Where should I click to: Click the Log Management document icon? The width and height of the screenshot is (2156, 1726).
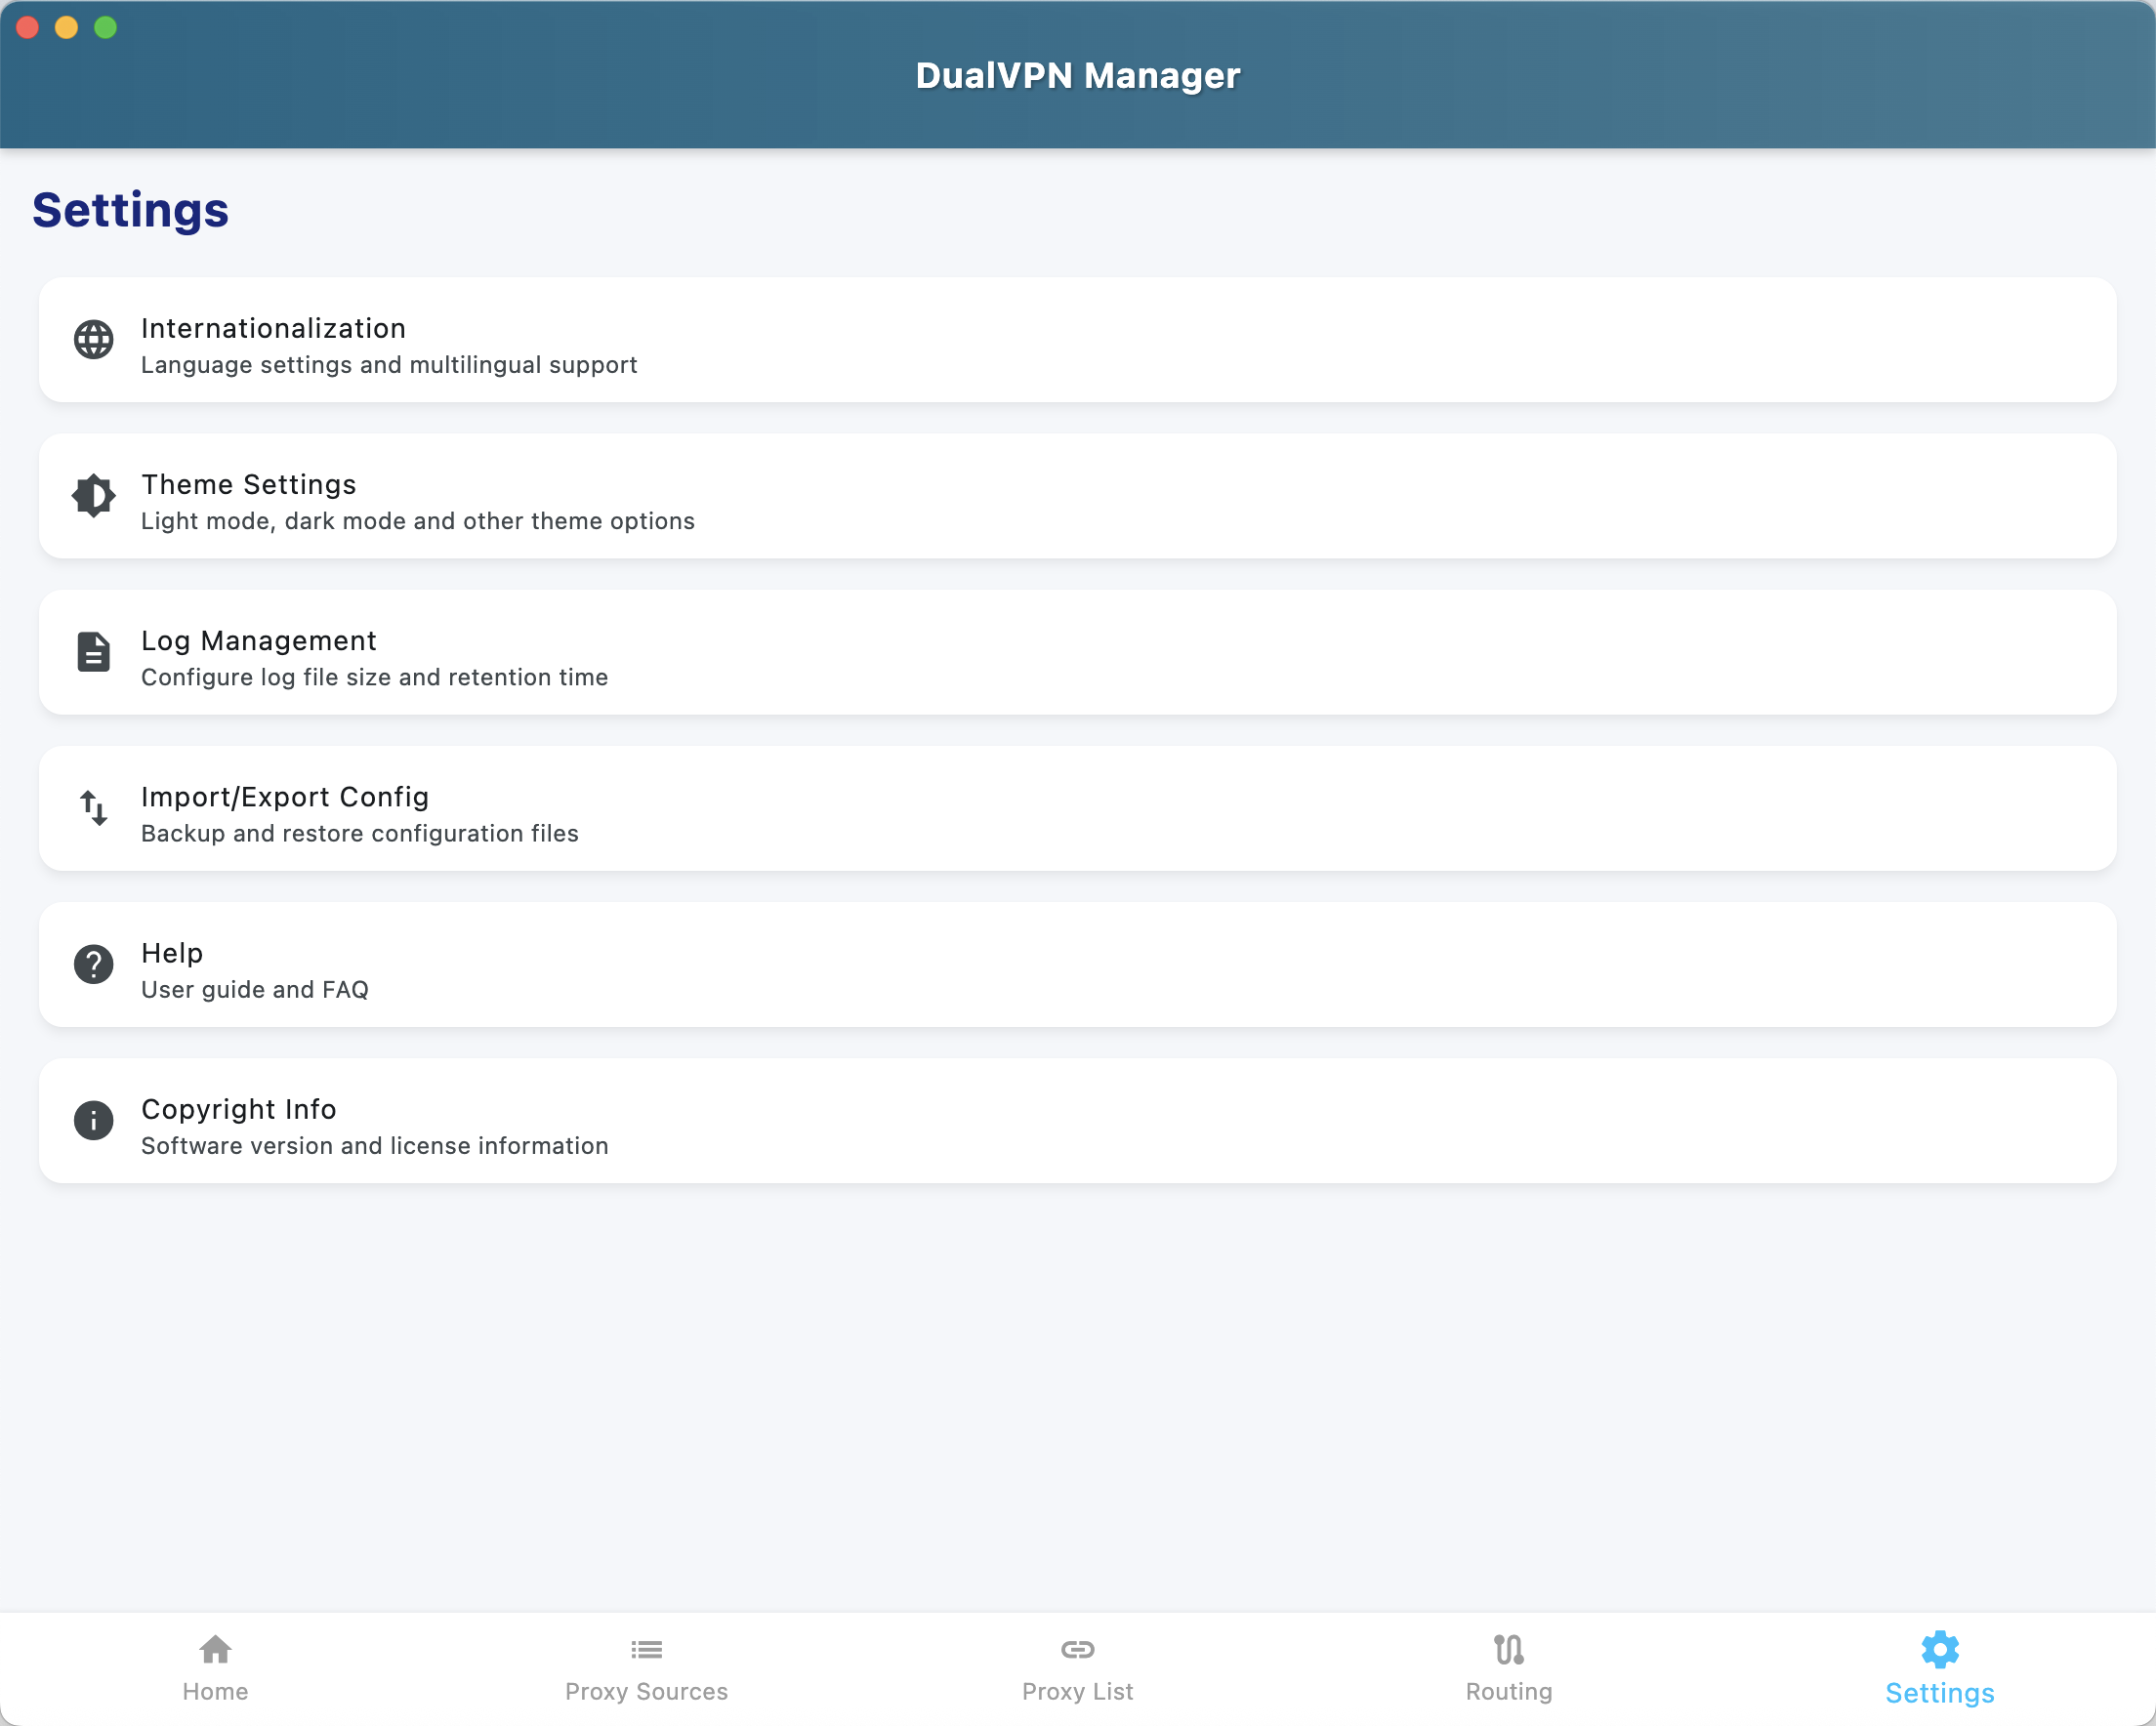coord(94,652)
